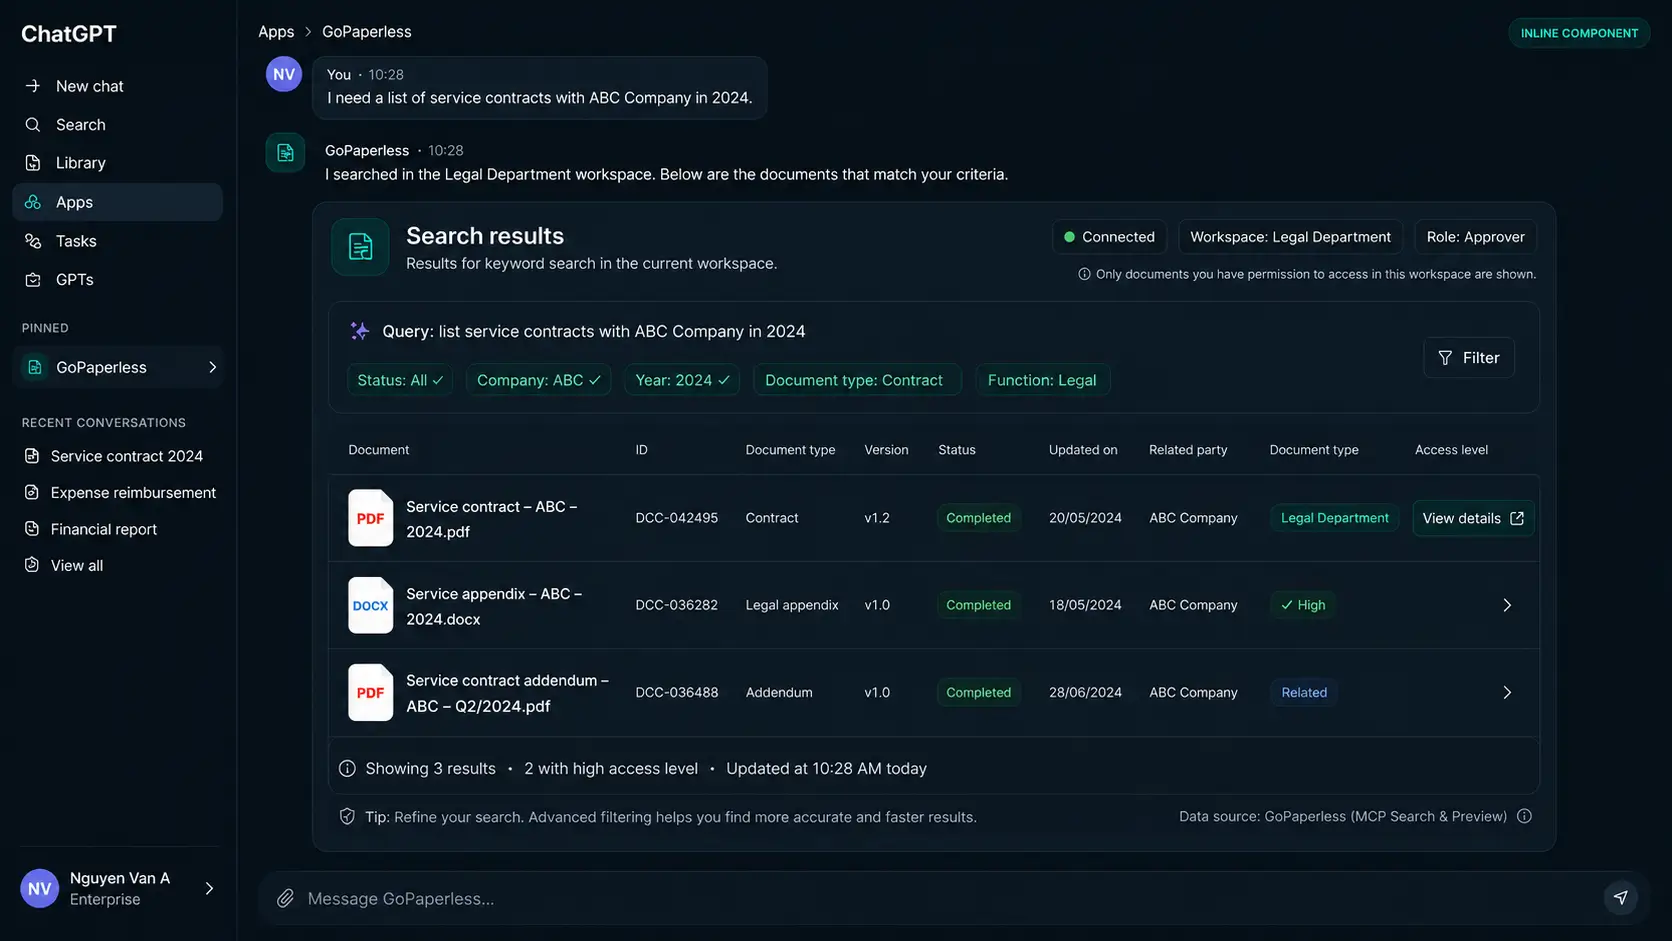Click the Legal Department tag in first row

[x=1334, y=518]
